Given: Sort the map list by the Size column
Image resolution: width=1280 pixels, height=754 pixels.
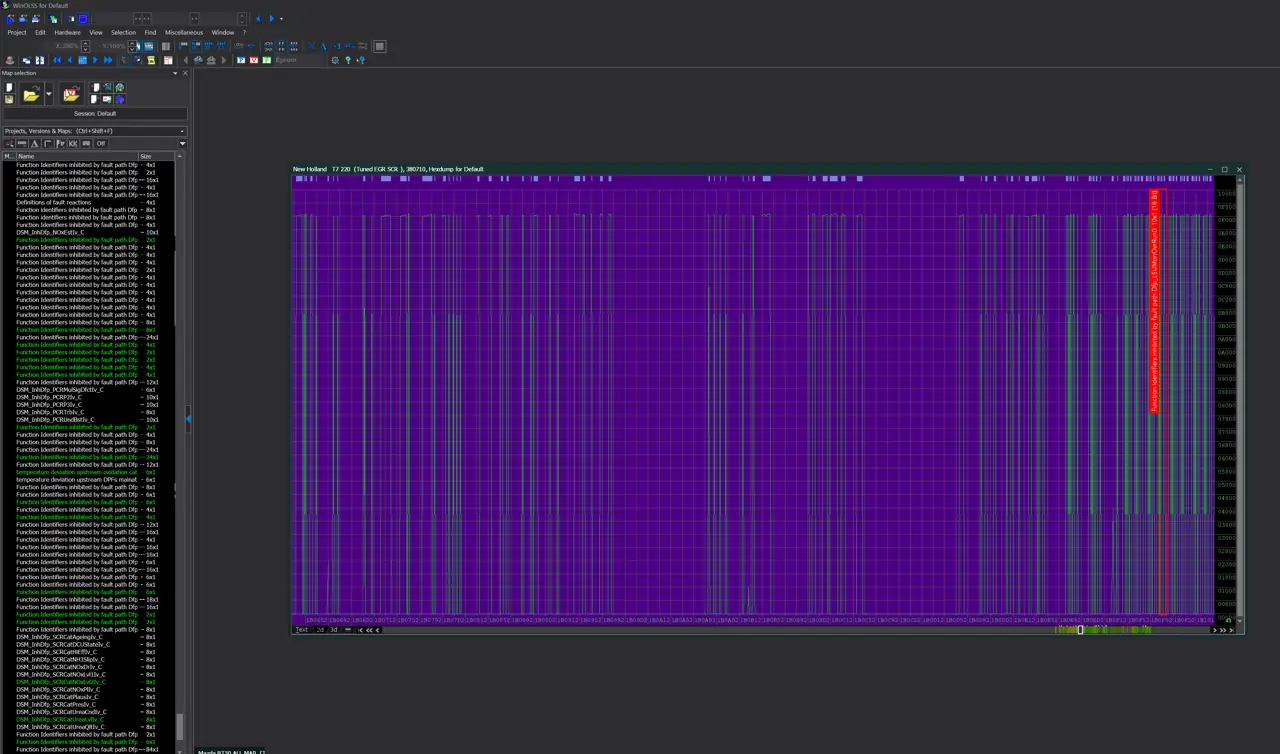Looking at the screenshot, I should coord(155,156).
